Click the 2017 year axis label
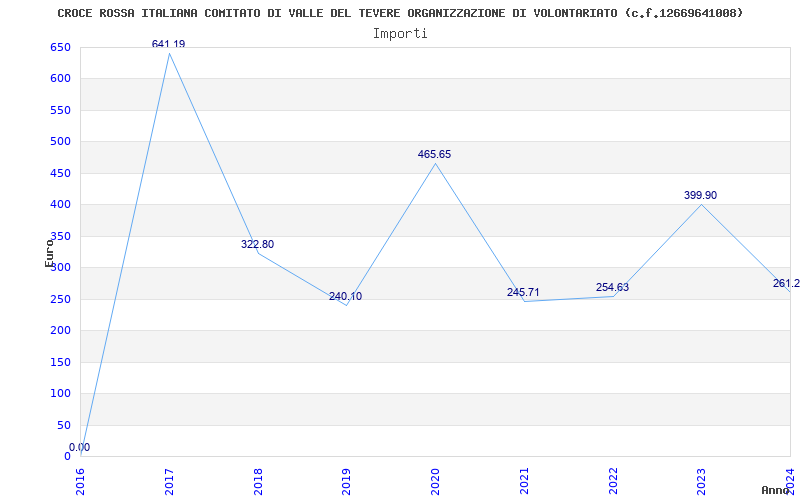 tap(169, 481)
